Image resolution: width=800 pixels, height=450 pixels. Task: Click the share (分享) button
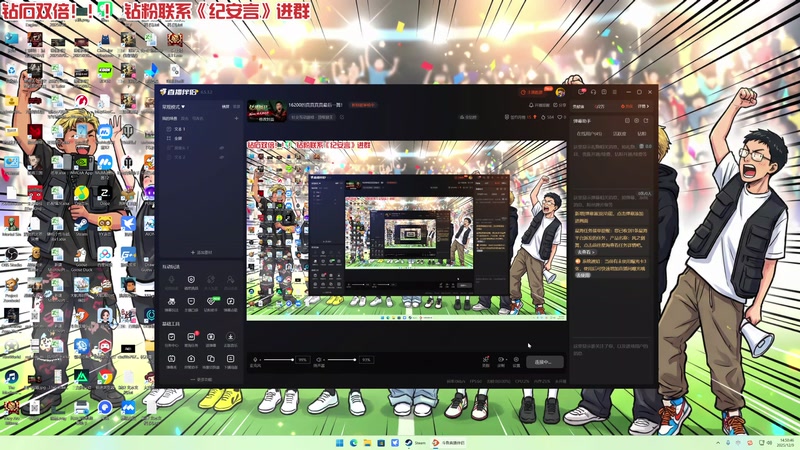click(560, 105)
